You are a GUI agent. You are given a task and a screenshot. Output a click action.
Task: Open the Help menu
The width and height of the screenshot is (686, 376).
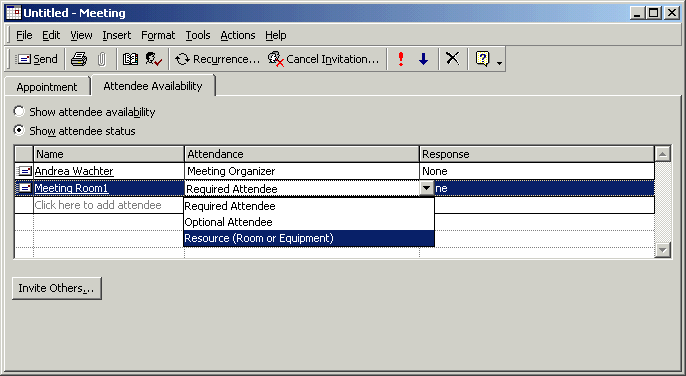pyautogui.click(x=276, y=35)
